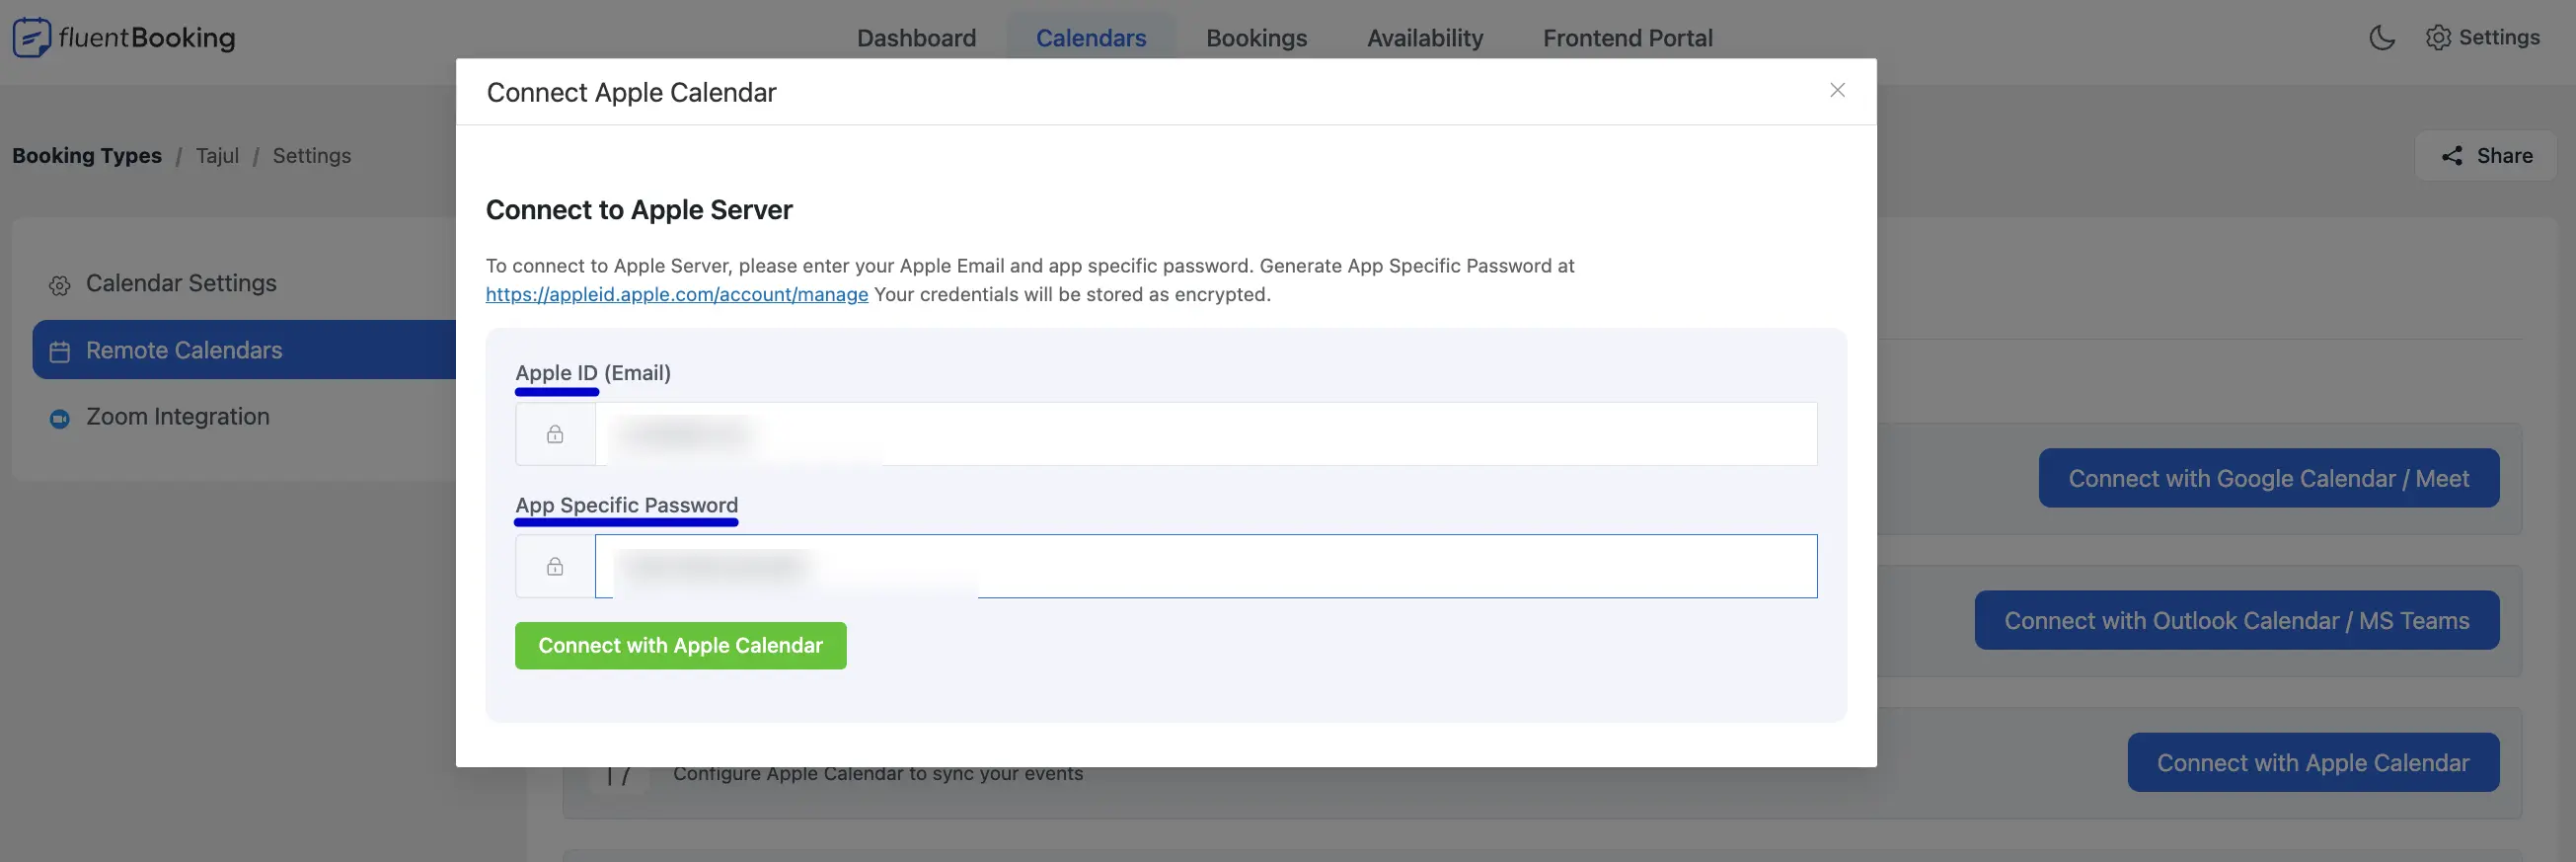Focus the App Specific Password input field

click(x=1206, y=567)
